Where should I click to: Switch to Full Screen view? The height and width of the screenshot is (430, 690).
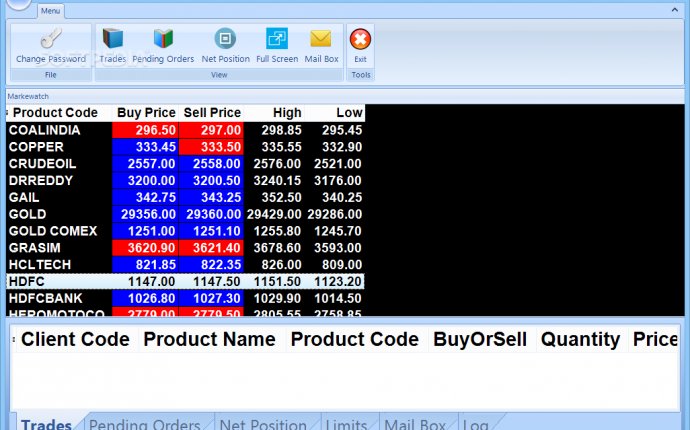point(277,46)
